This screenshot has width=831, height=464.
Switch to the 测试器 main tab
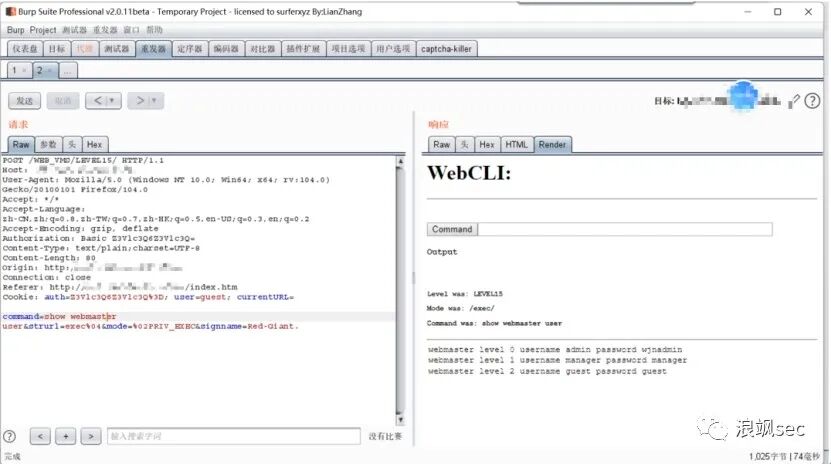click(117, 49)
